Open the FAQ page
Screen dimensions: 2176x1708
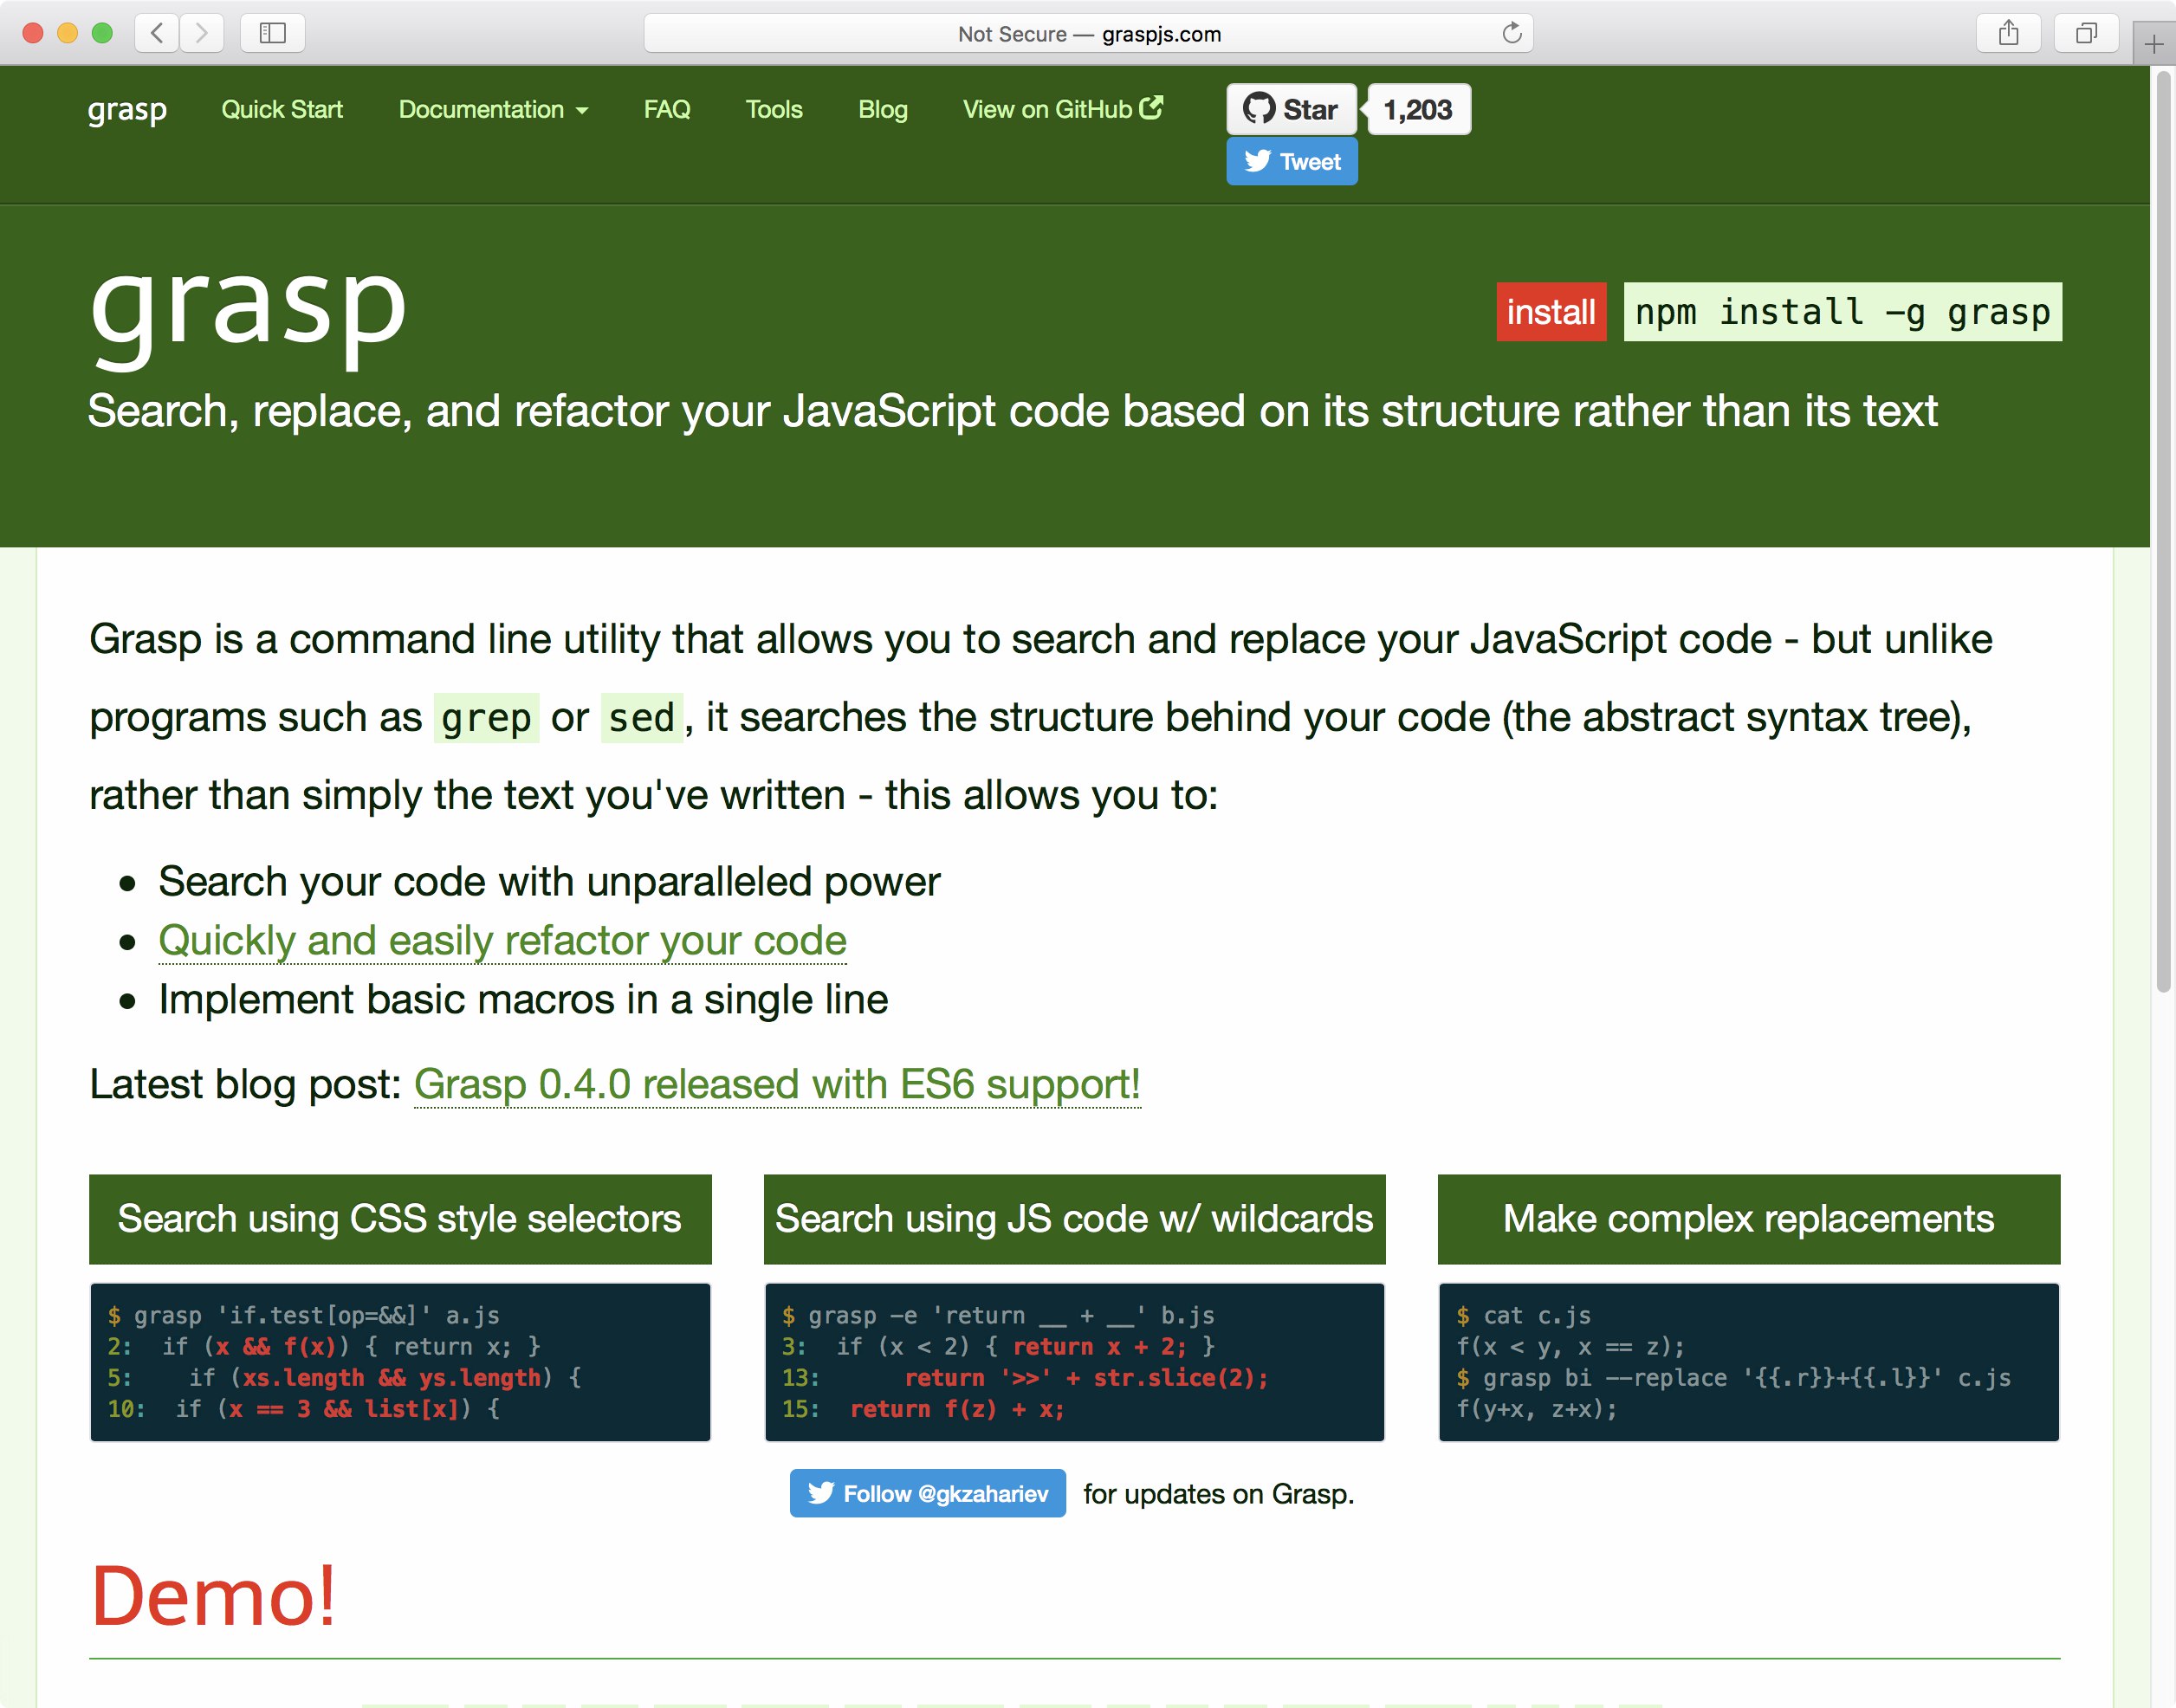[x=667, y=109]
